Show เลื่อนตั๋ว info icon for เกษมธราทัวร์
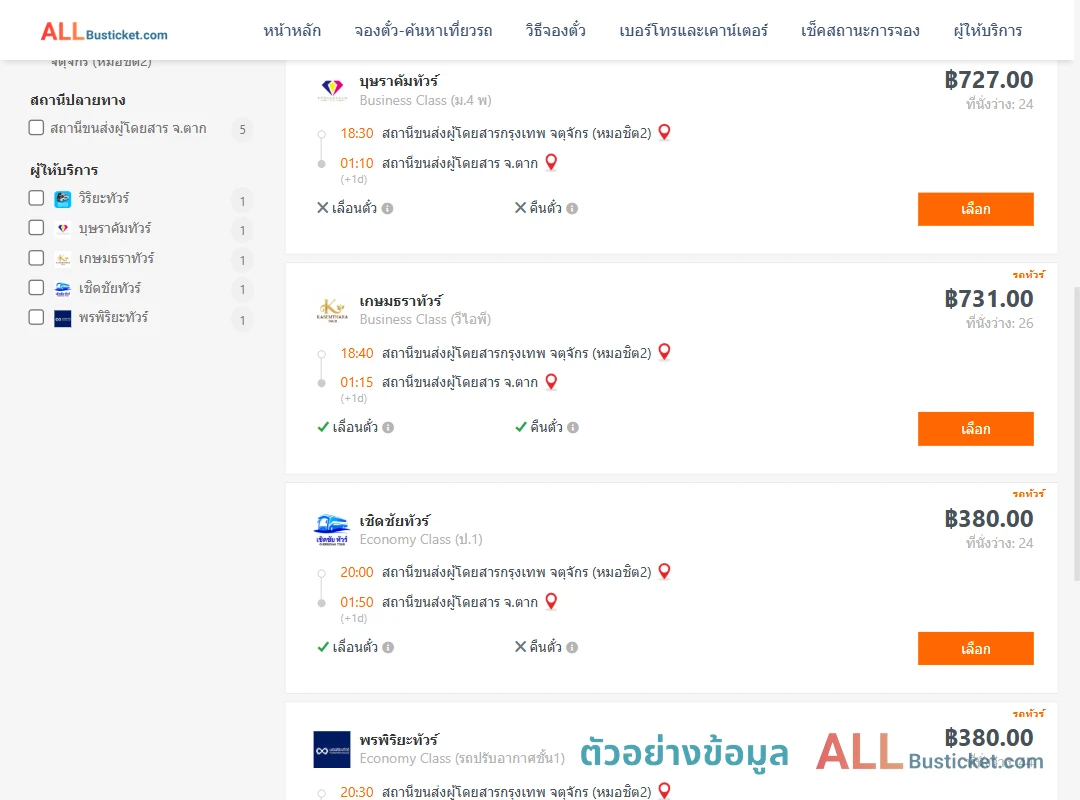This screenshot has height=800, width=1080. 388,427
